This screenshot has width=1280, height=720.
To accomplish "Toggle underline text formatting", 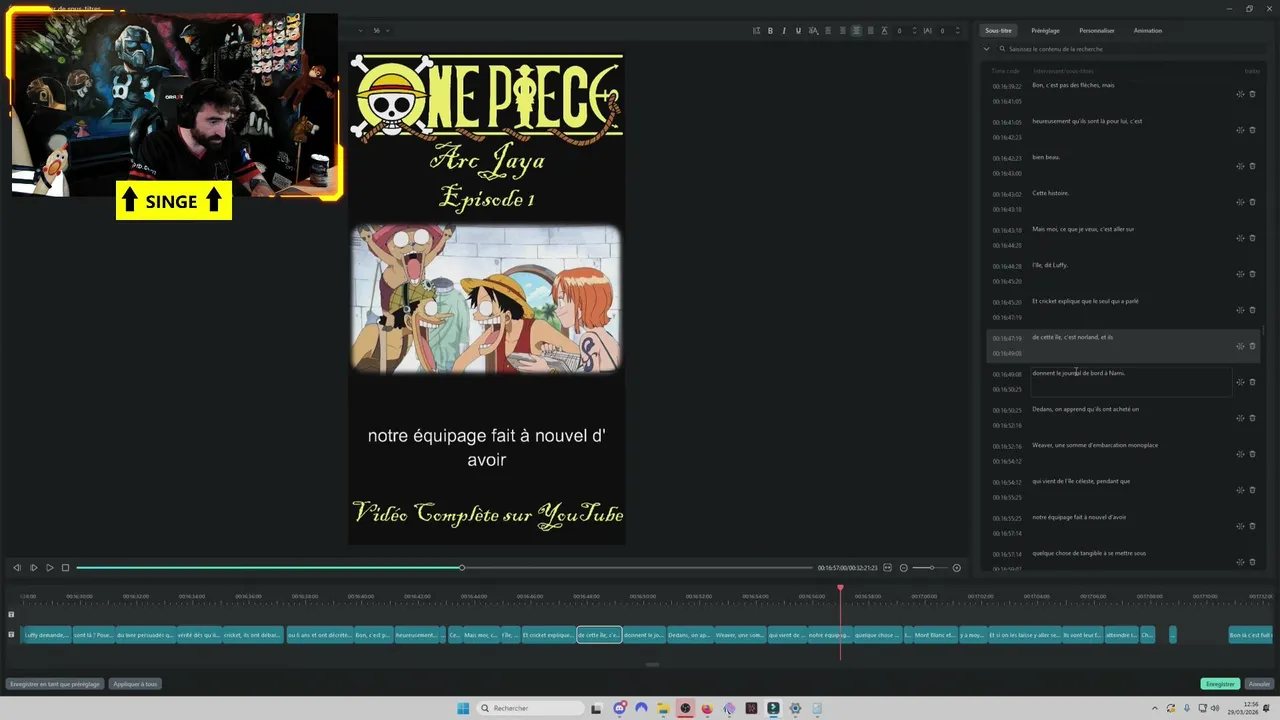I will 798,31.
